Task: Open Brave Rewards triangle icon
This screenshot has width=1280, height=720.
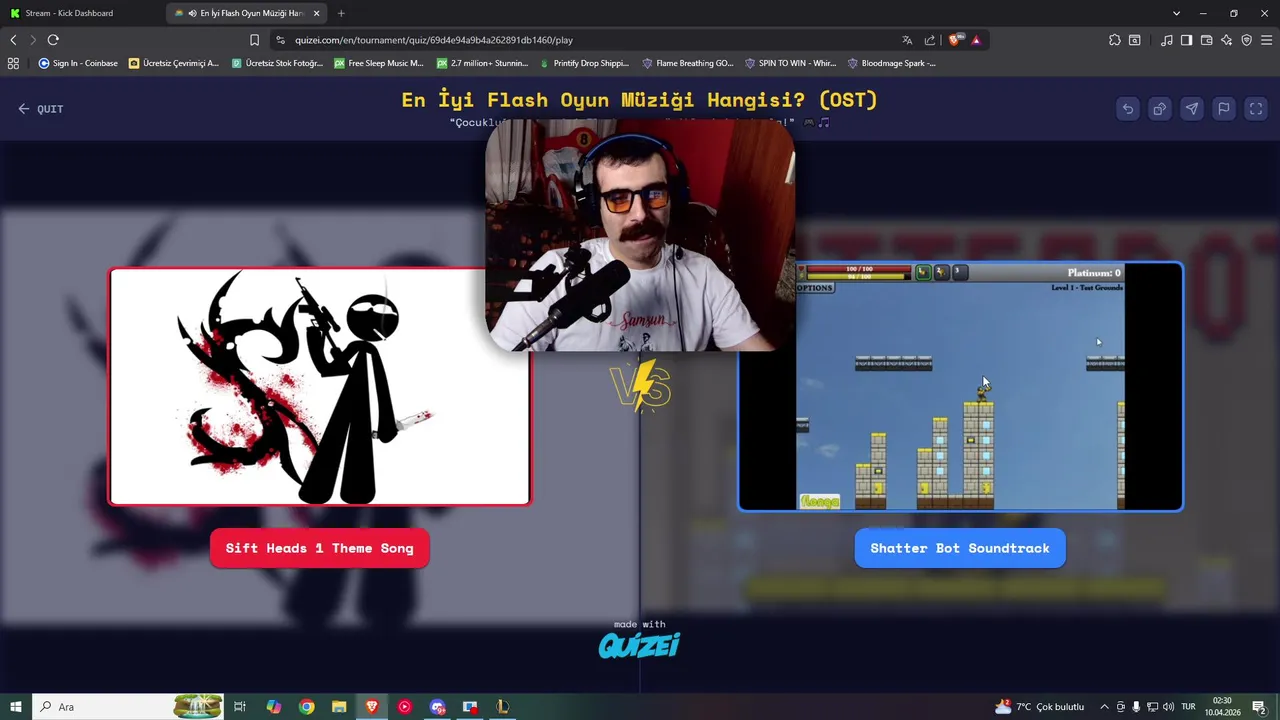Action: point(976,40)
